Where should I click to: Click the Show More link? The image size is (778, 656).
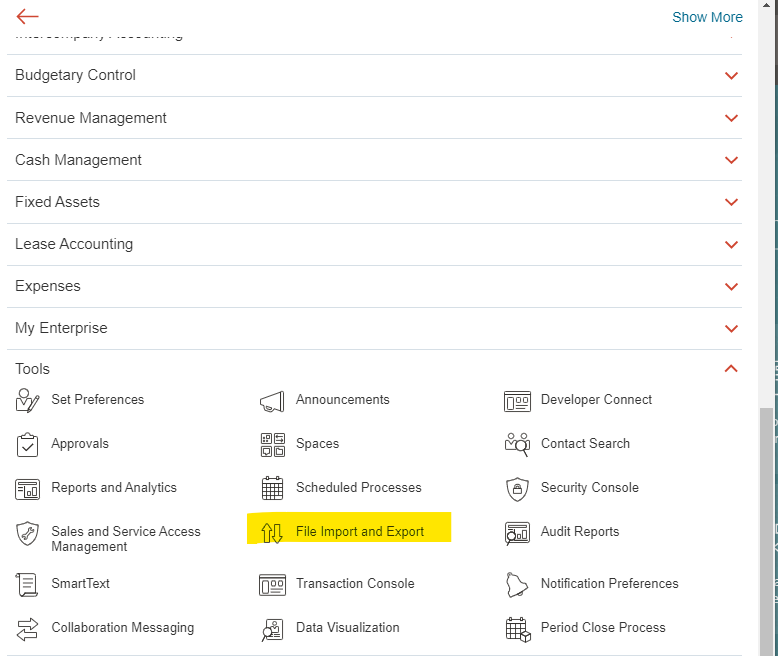coord(707,17)
